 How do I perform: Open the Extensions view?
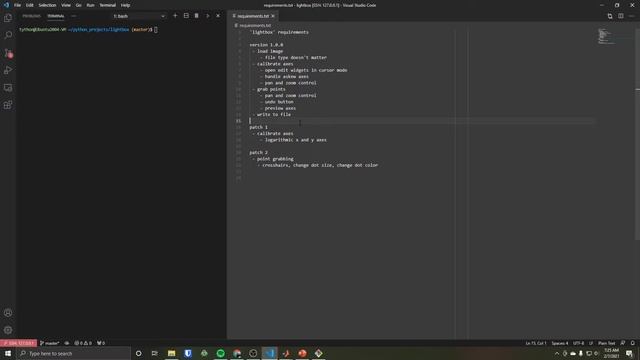pyautogui.click(x=8, y=105)
